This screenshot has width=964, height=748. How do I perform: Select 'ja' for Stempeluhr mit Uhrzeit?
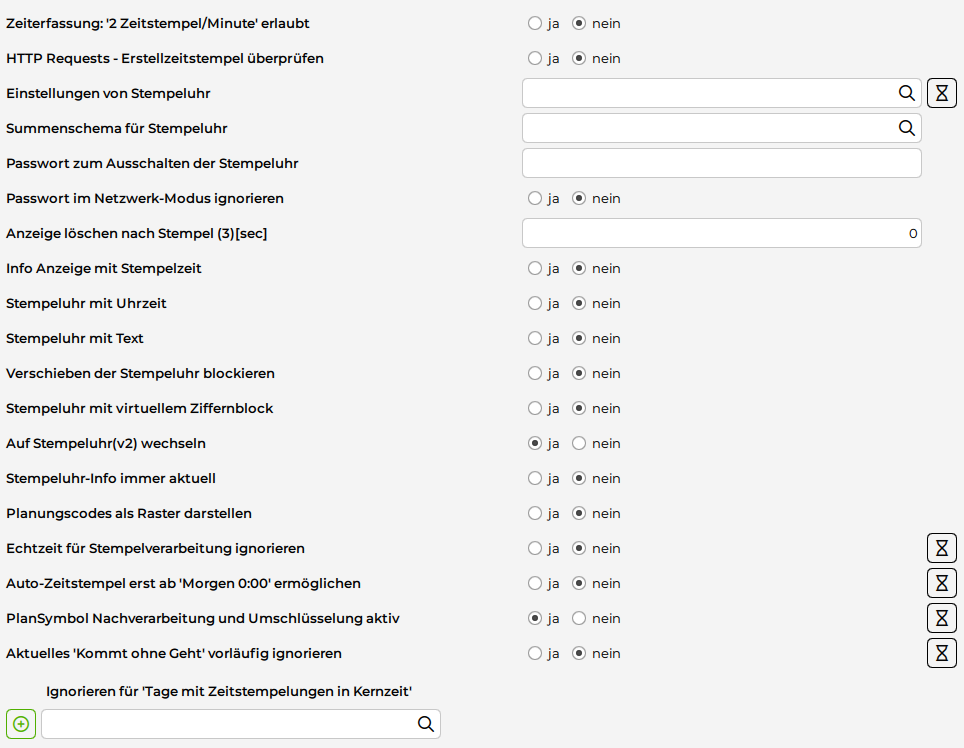(535, 303)
